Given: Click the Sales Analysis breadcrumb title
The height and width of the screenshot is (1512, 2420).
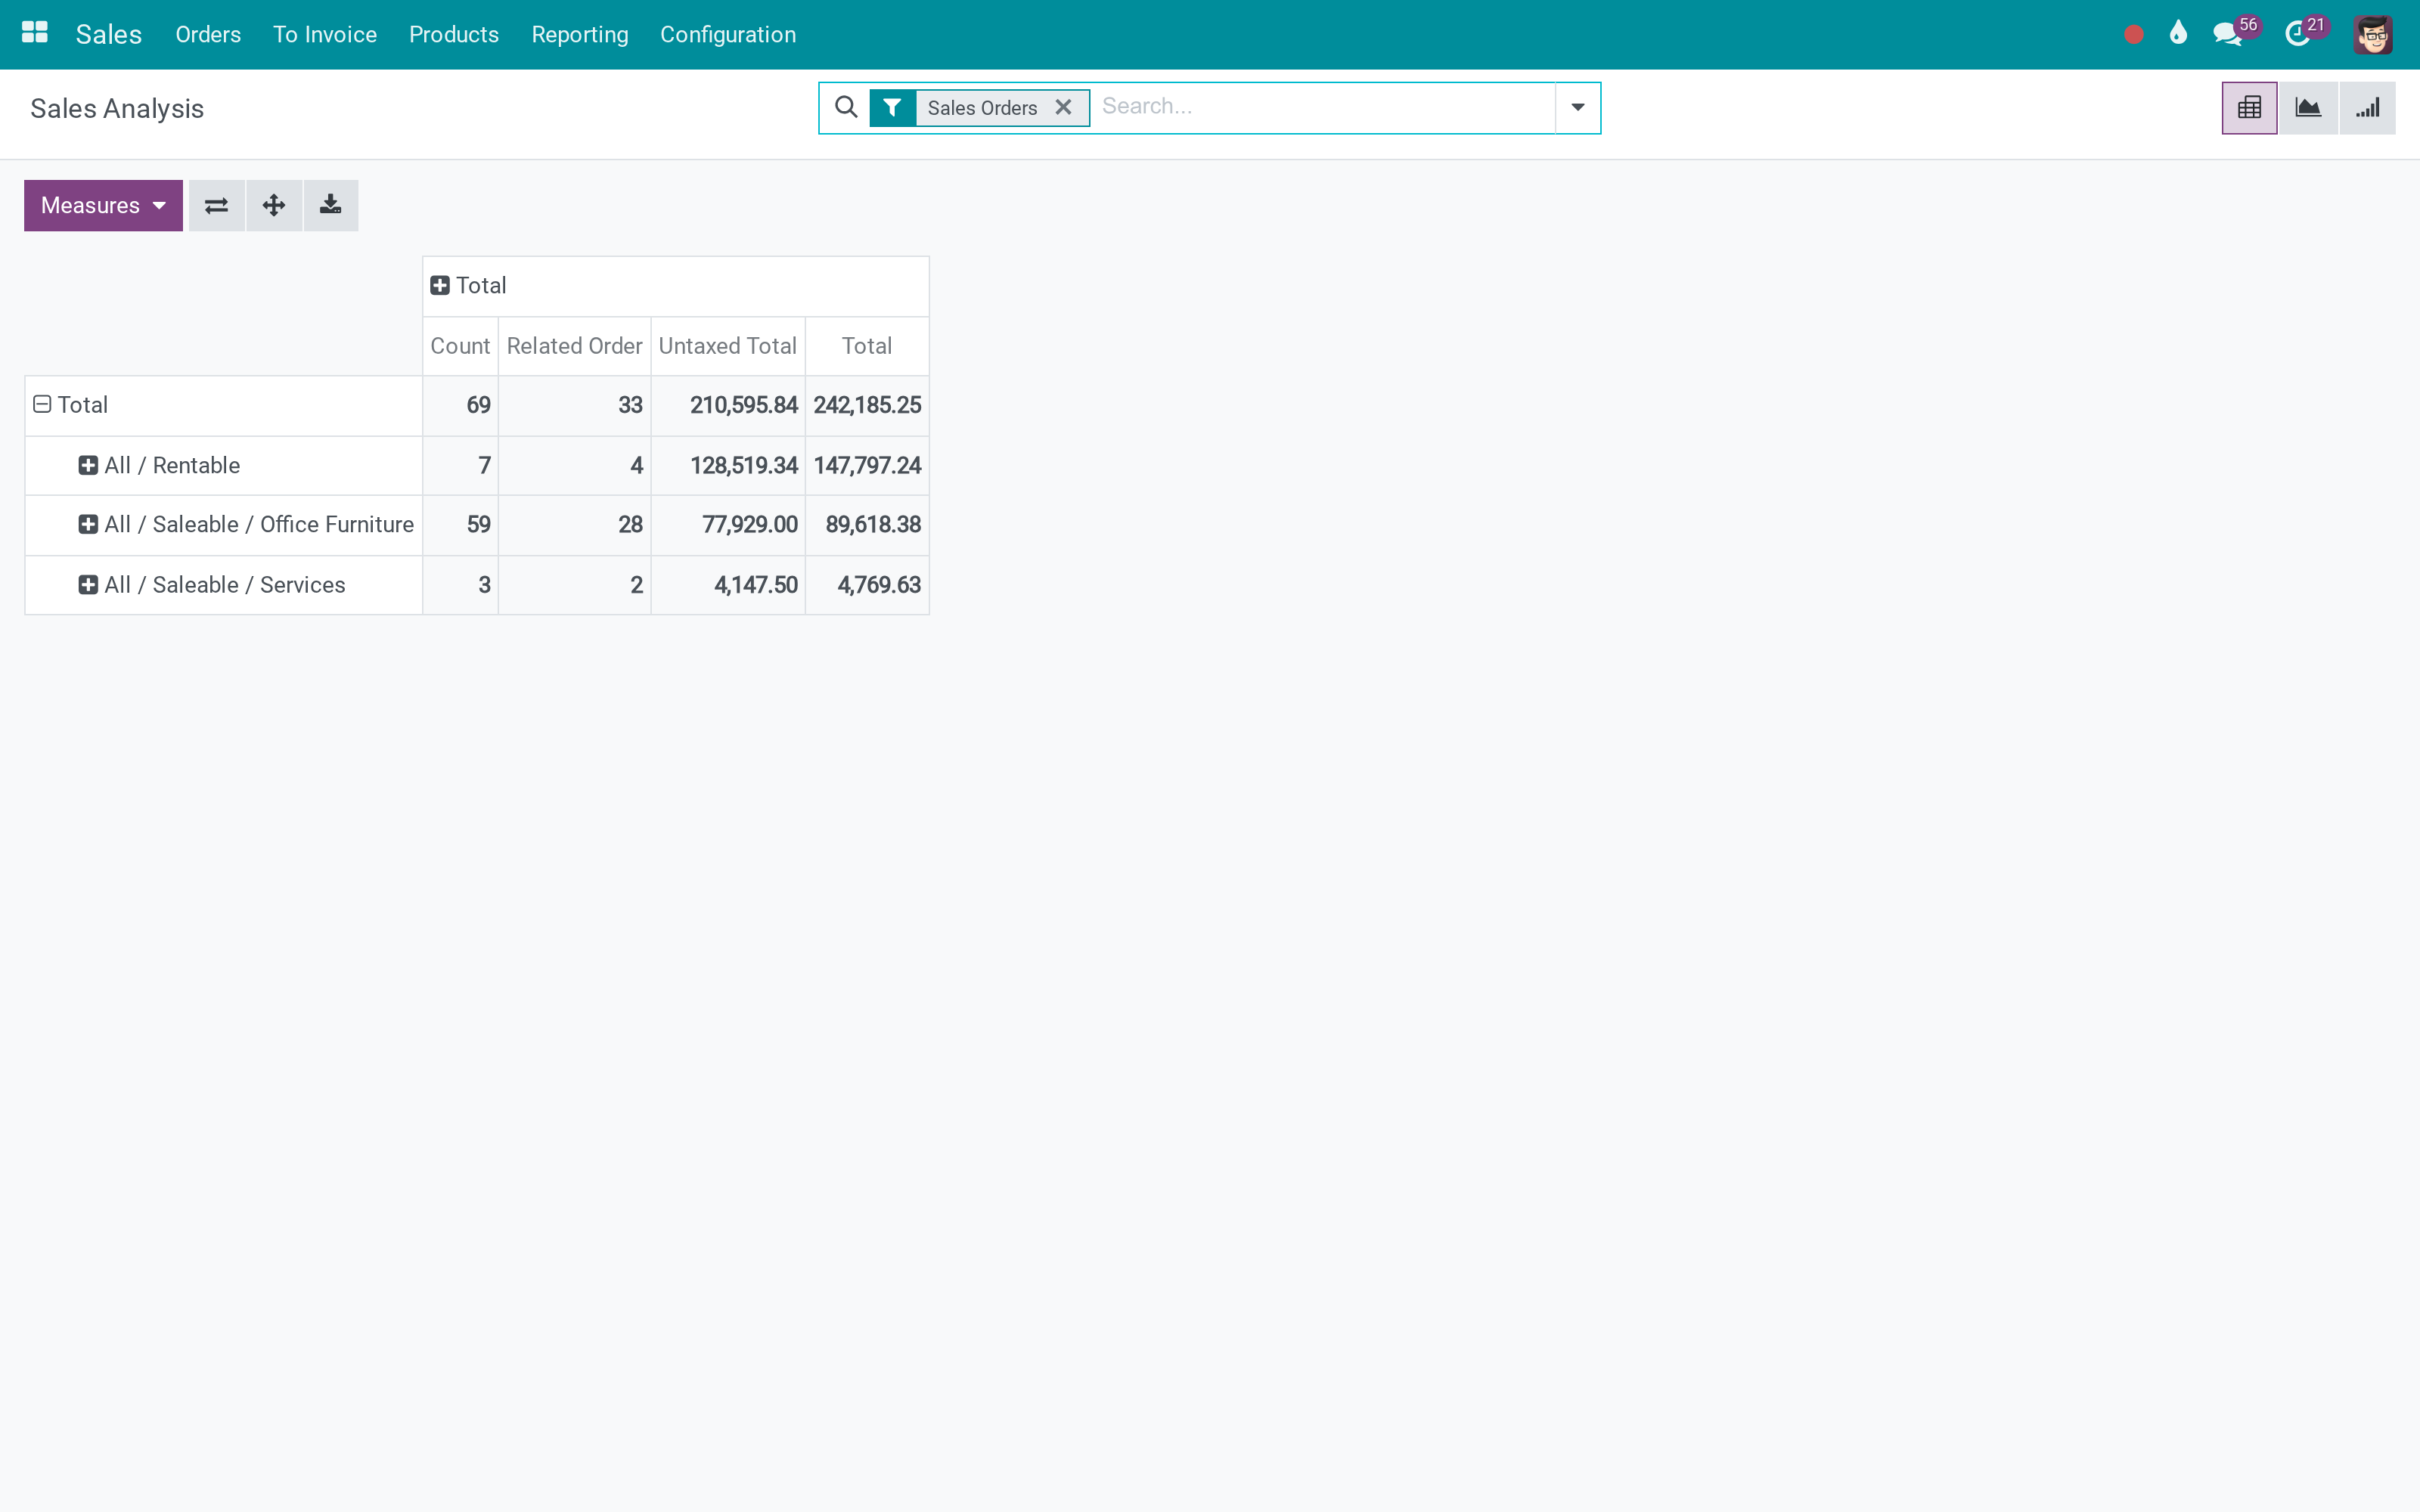Looking at the screenshot, I should point(117,108).
